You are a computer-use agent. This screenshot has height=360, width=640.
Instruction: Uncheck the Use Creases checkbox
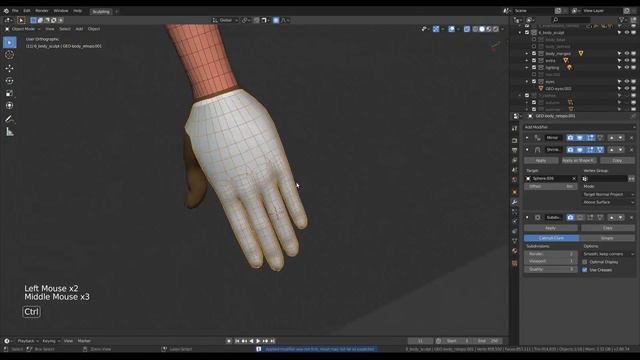click(585, 270)
